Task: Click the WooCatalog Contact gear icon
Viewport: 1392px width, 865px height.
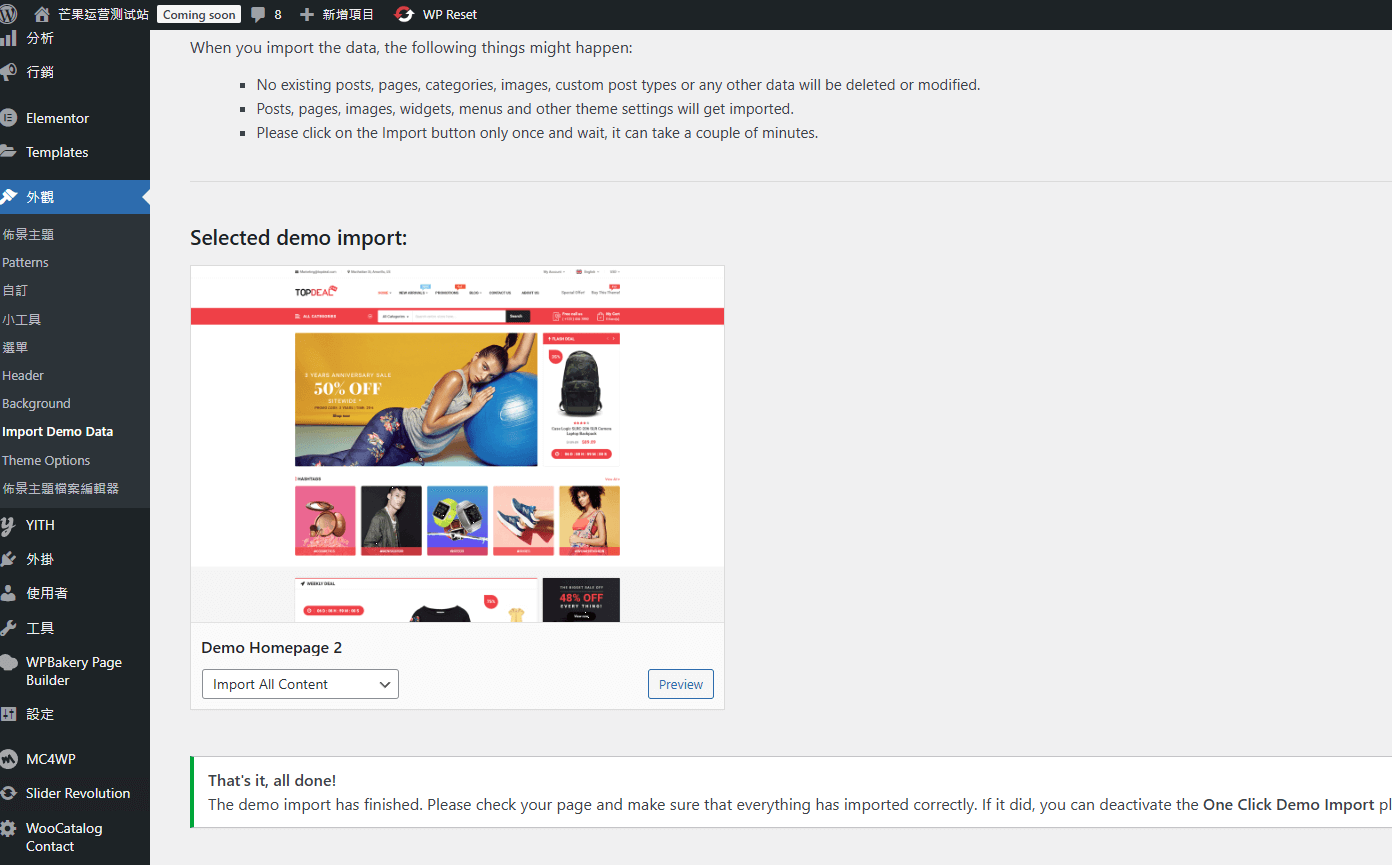Action: pyautogui.click(x=9, y=829)
